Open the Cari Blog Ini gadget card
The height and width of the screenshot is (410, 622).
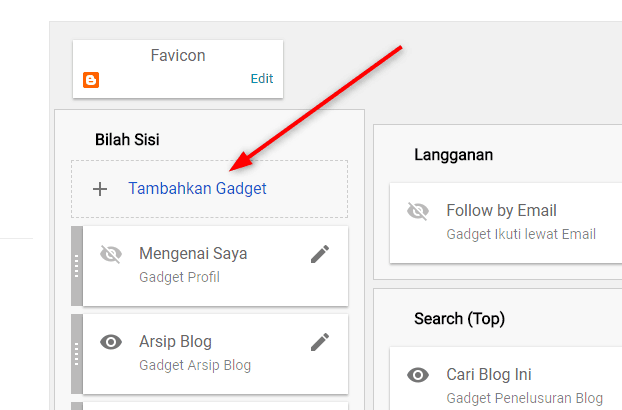tap(506, 379)
